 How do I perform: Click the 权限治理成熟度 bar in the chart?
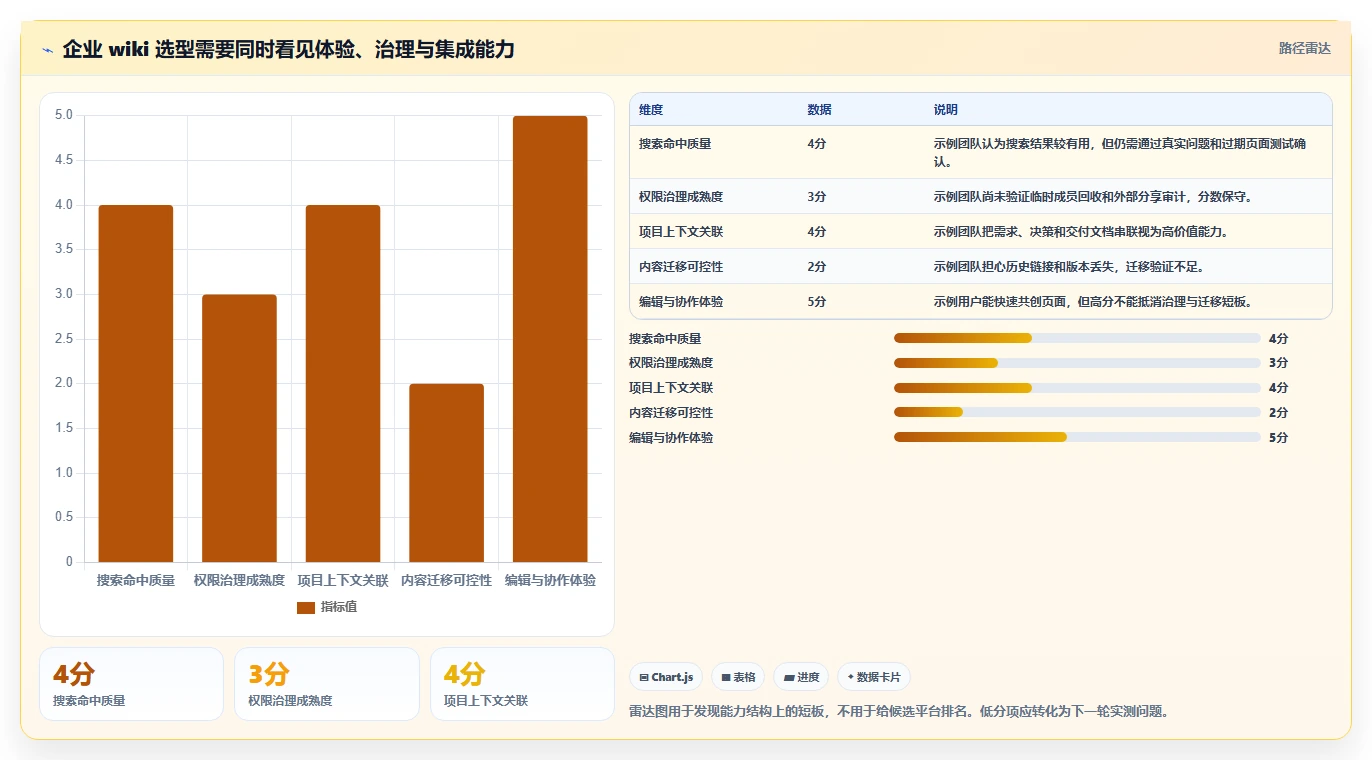[239, 428]
